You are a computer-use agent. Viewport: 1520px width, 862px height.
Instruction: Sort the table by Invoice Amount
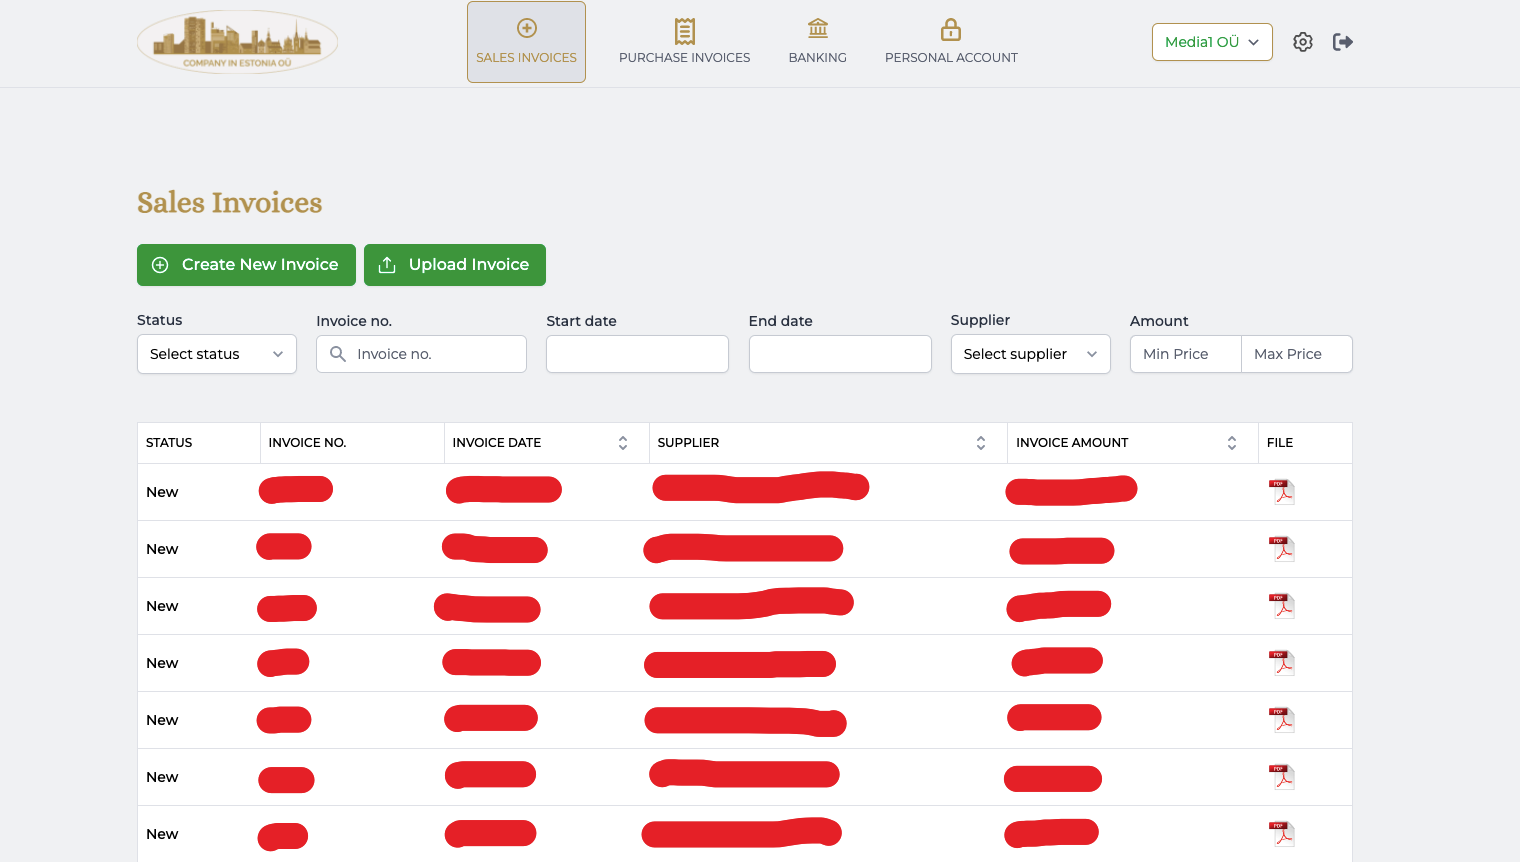pyautogui.click(x=1231, y=442)
